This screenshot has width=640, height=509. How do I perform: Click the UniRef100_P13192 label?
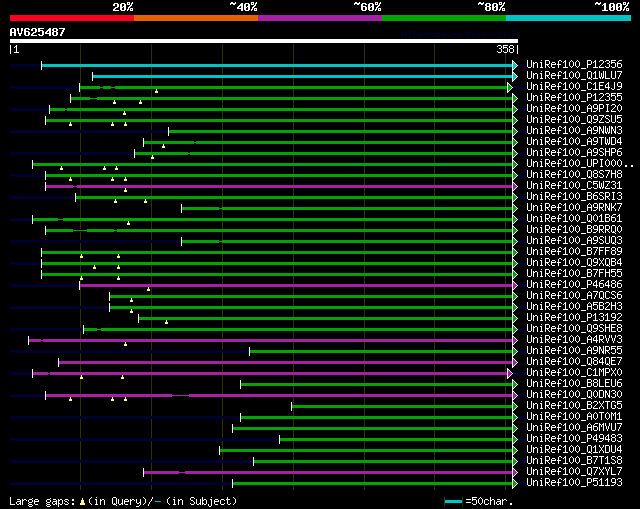pyautogui.click(x=574, y=318)
